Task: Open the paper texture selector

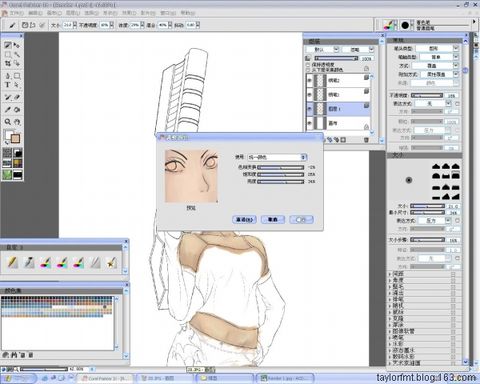Action: click(x=7, y=153)
